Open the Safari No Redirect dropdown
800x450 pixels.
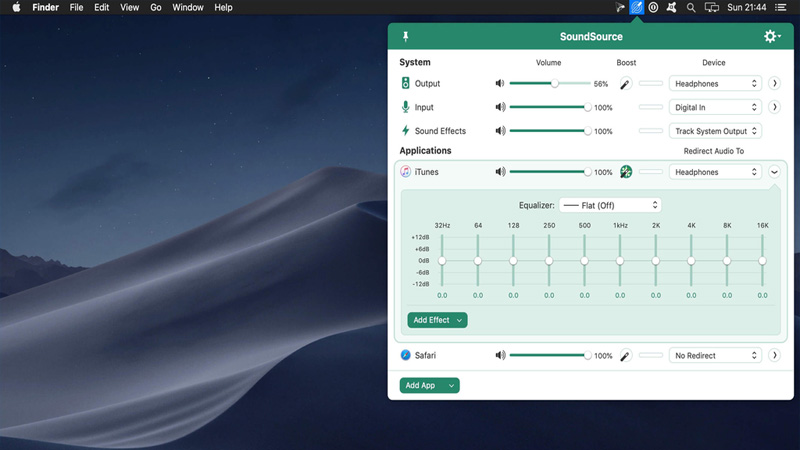tap(715, 356)
